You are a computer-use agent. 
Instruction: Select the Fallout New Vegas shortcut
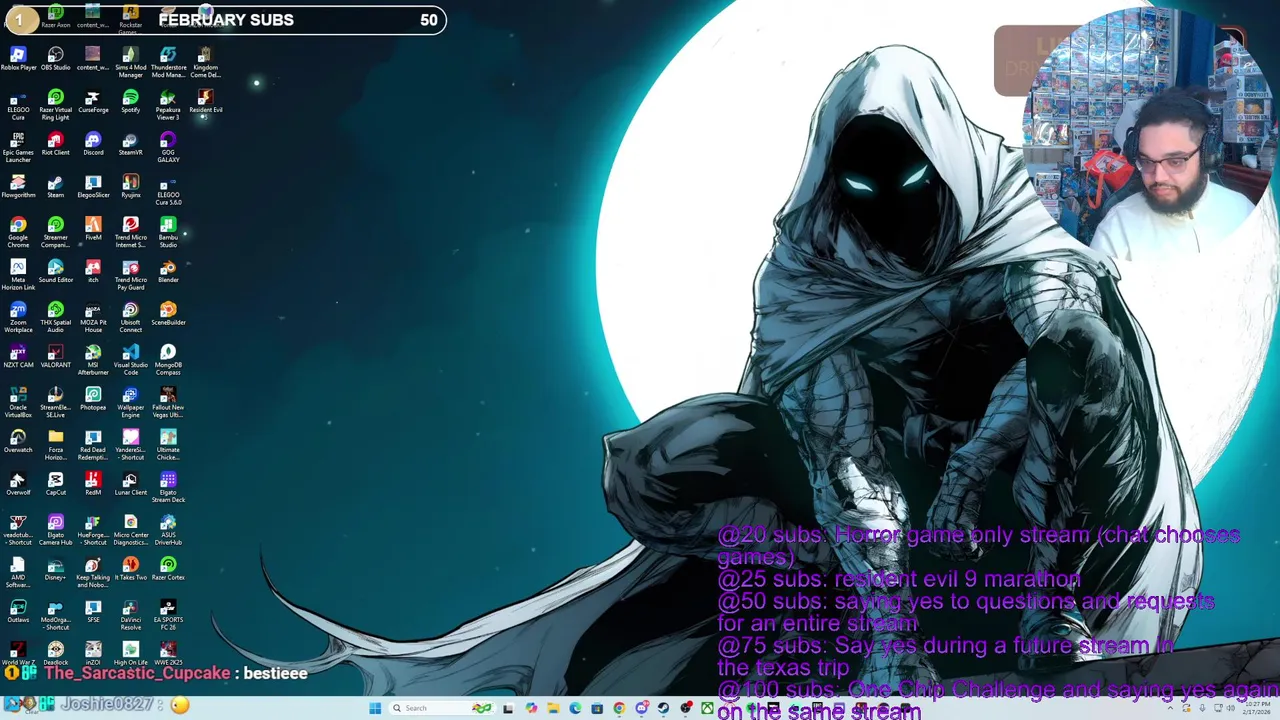(168, 402)
